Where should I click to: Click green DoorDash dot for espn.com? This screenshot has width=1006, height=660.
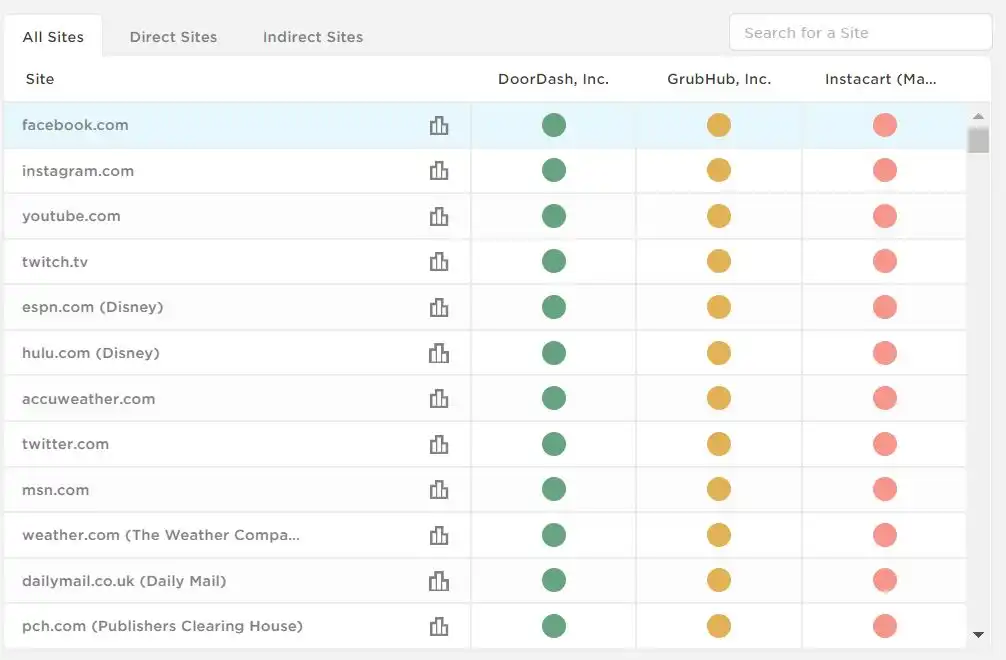coord(554,307)
